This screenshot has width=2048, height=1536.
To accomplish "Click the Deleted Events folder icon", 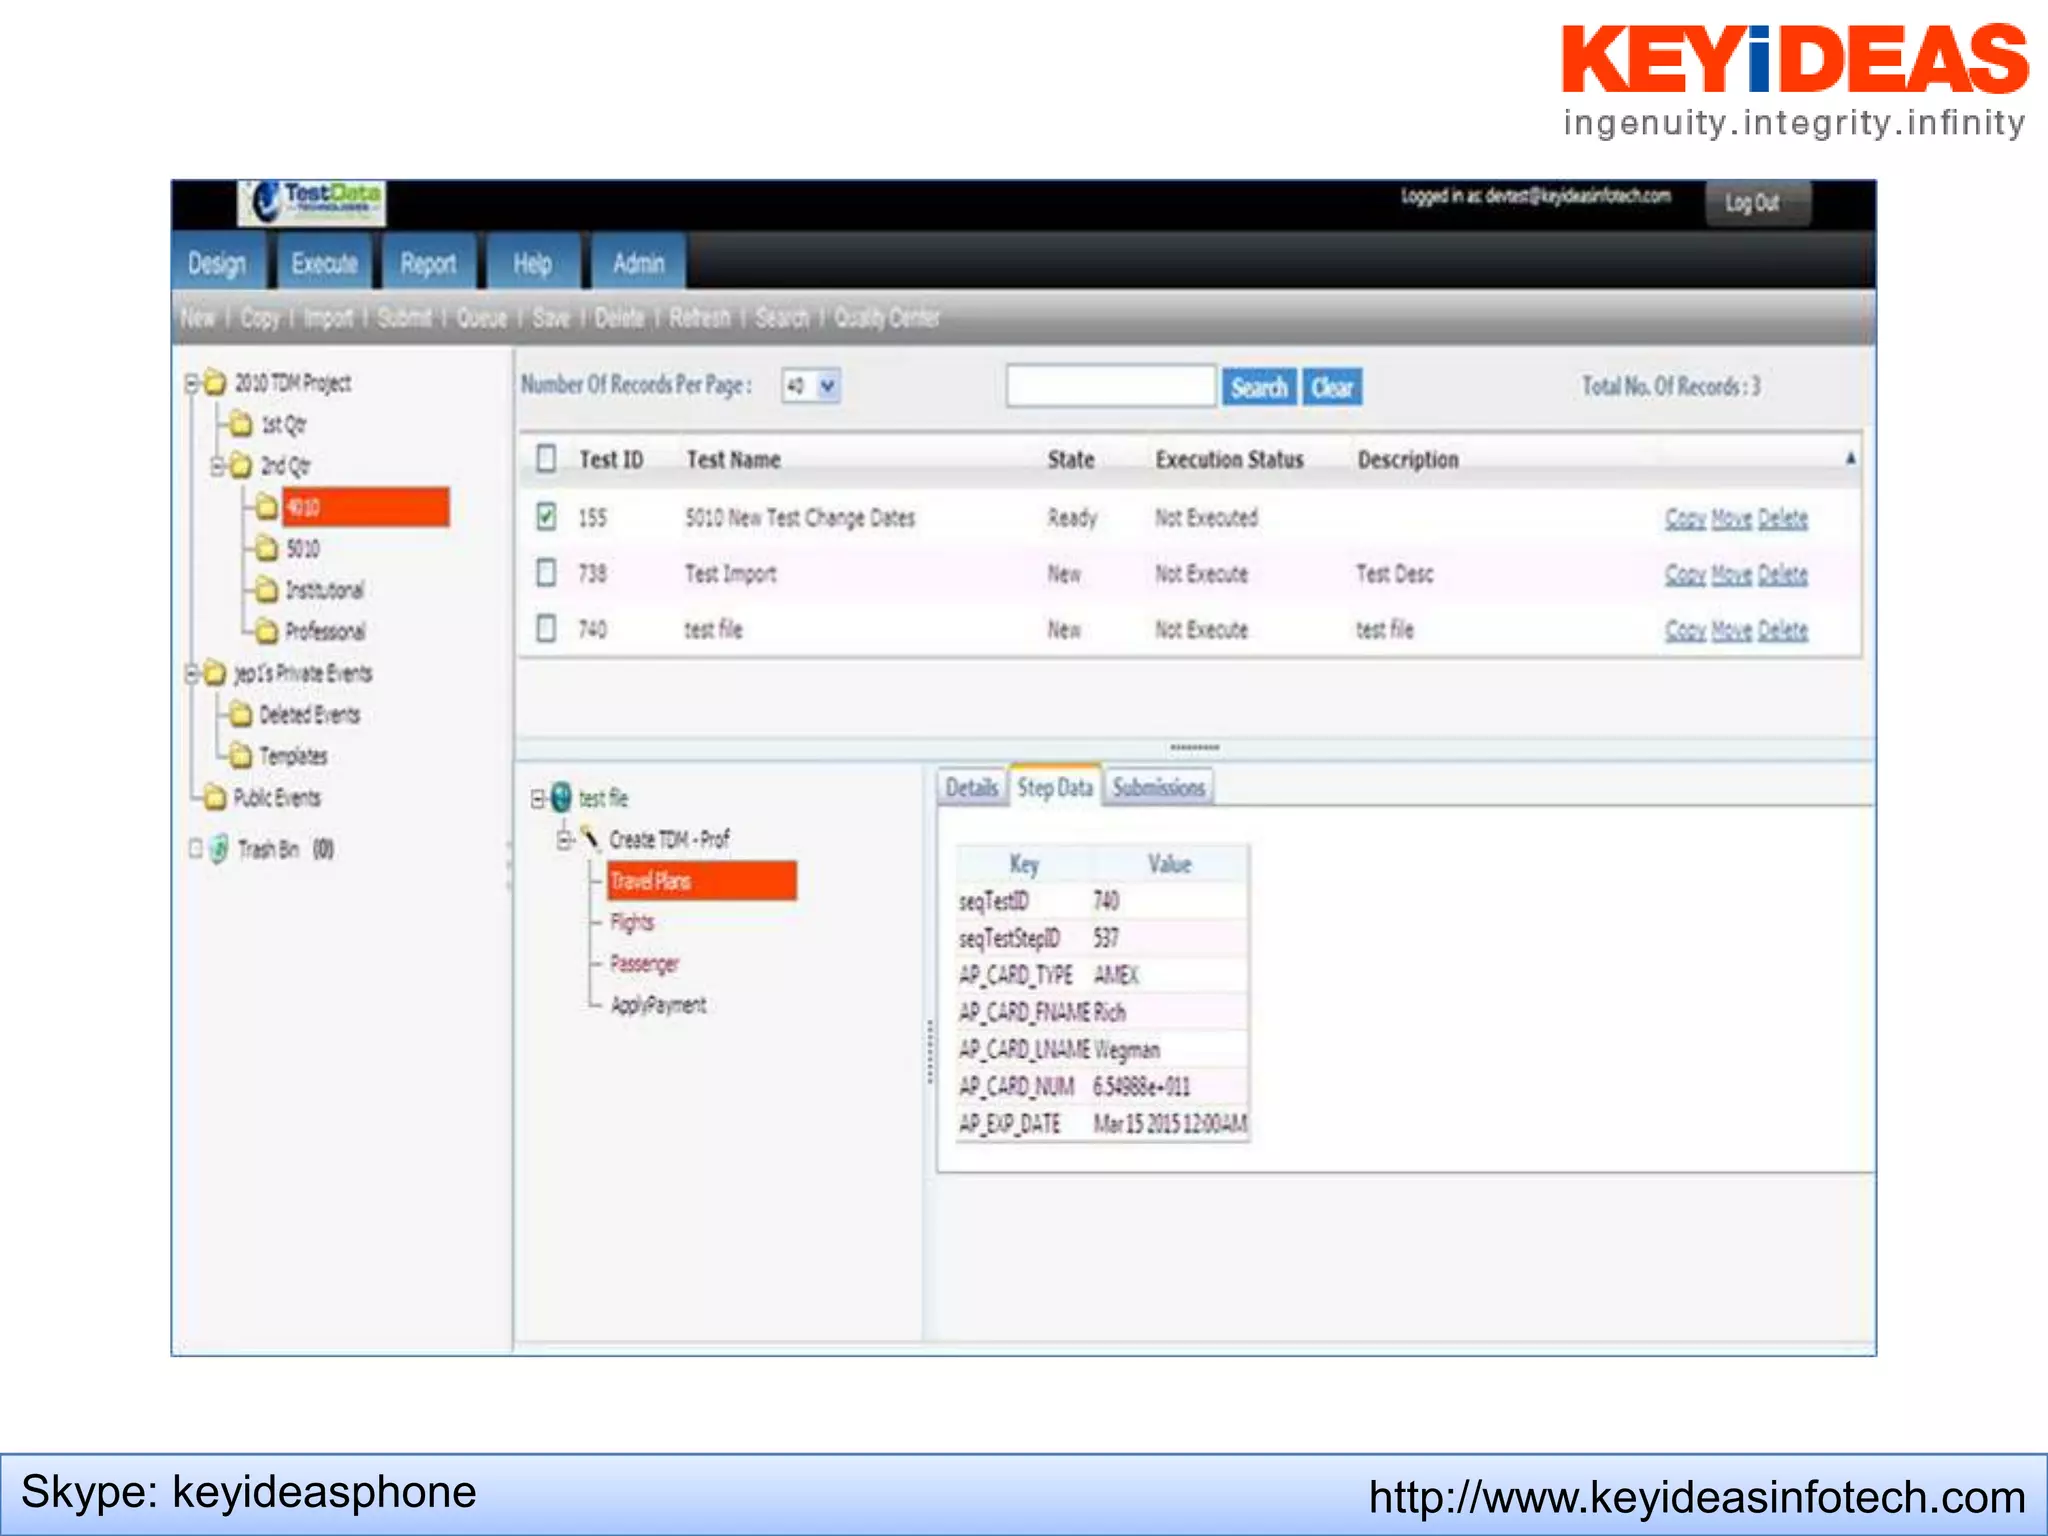I will (x=240, y=714).
